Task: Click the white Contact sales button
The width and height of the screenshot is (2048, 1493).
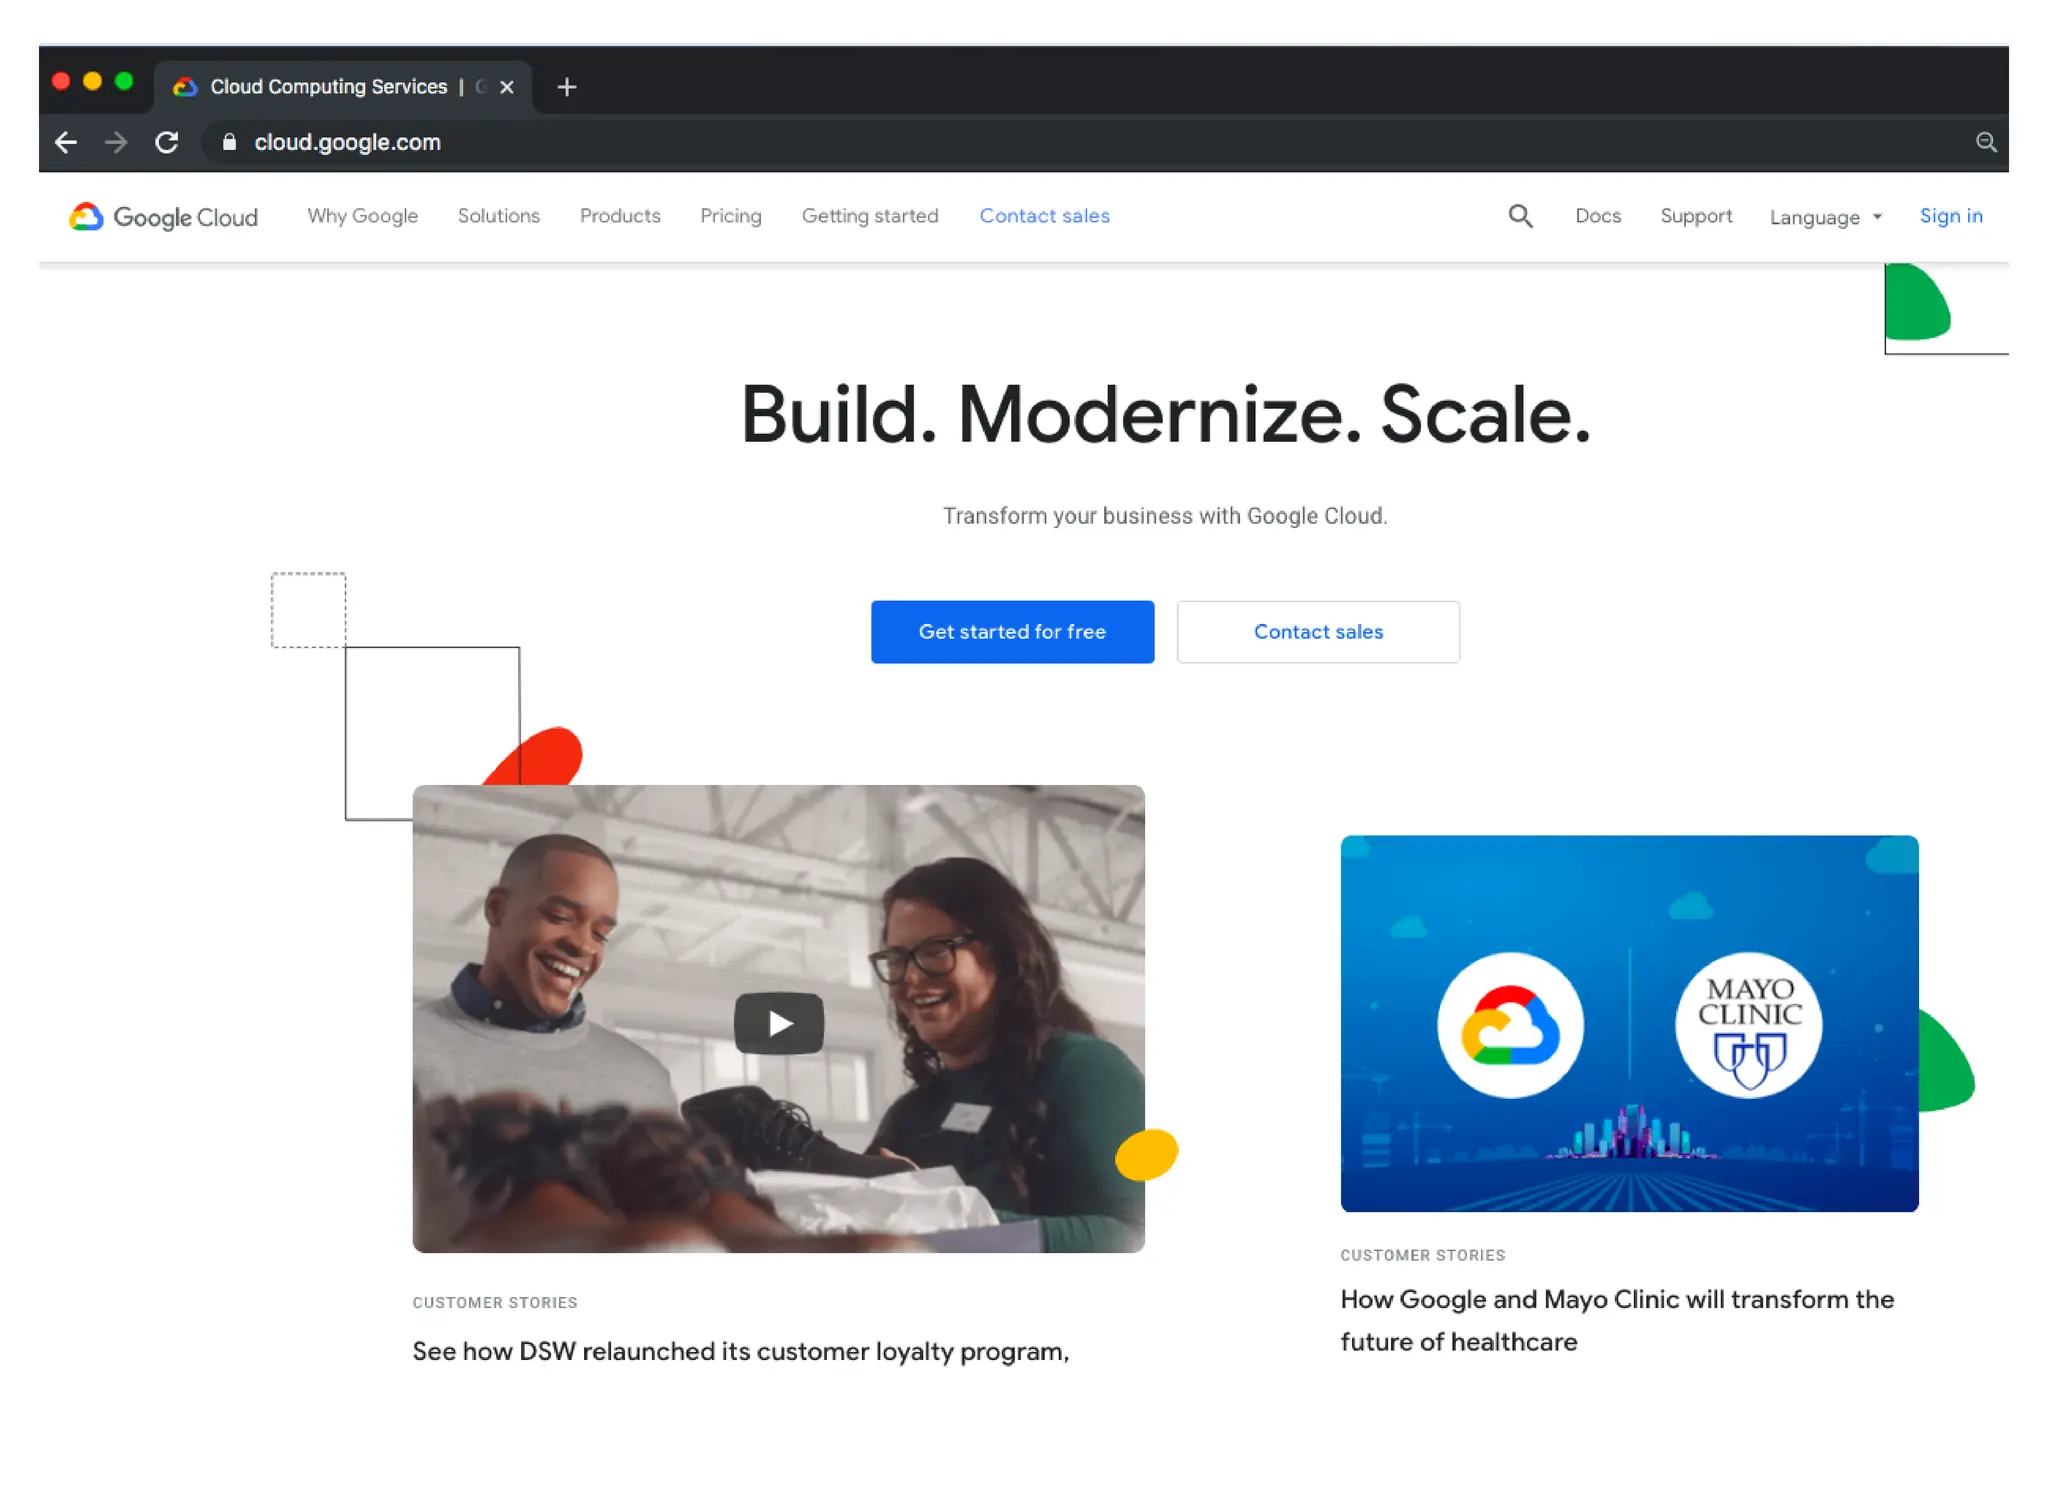Action: (x=1318, y=631)
